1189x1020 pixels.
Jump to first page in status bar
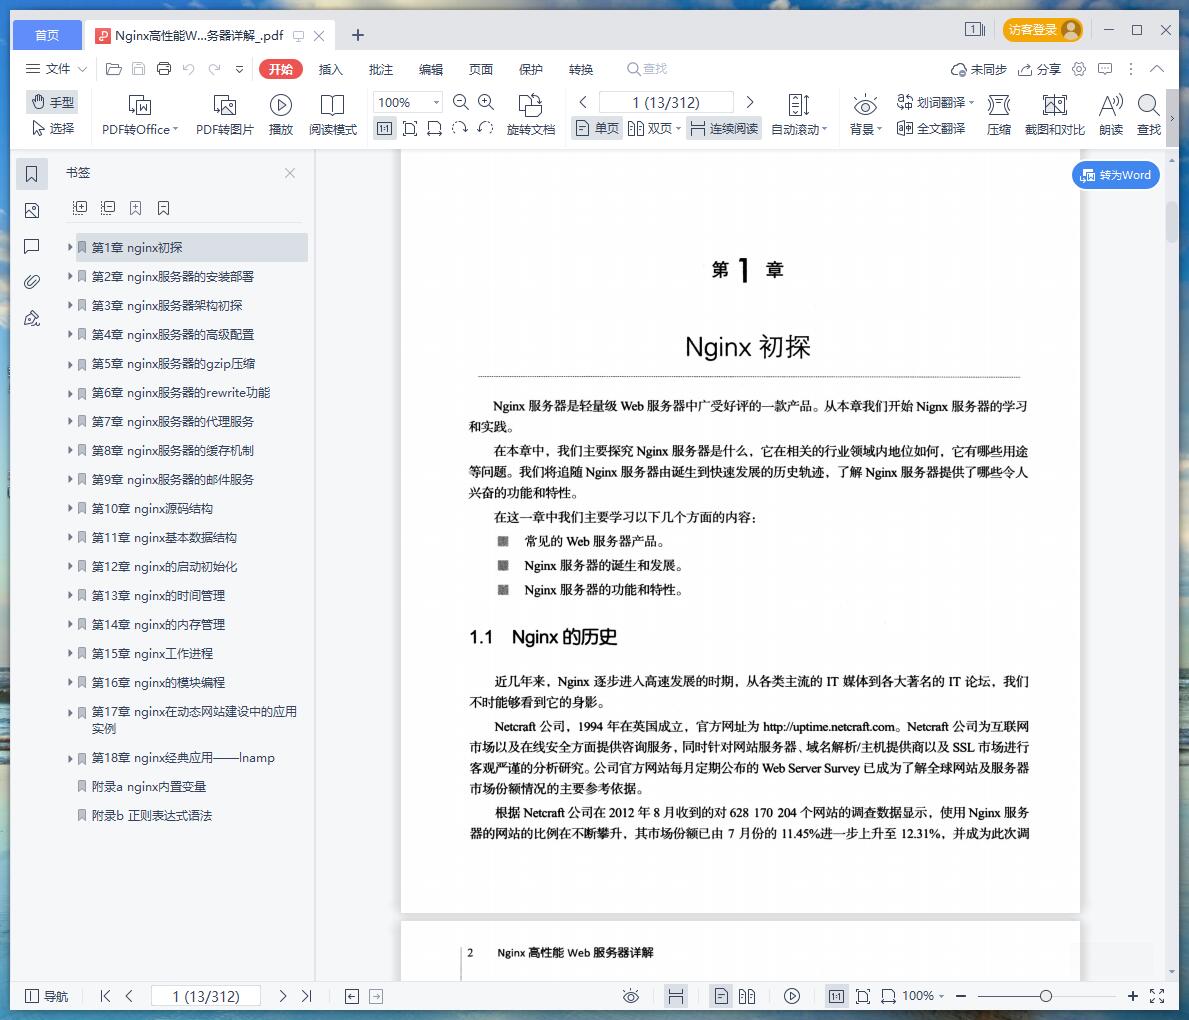(105, 996)
